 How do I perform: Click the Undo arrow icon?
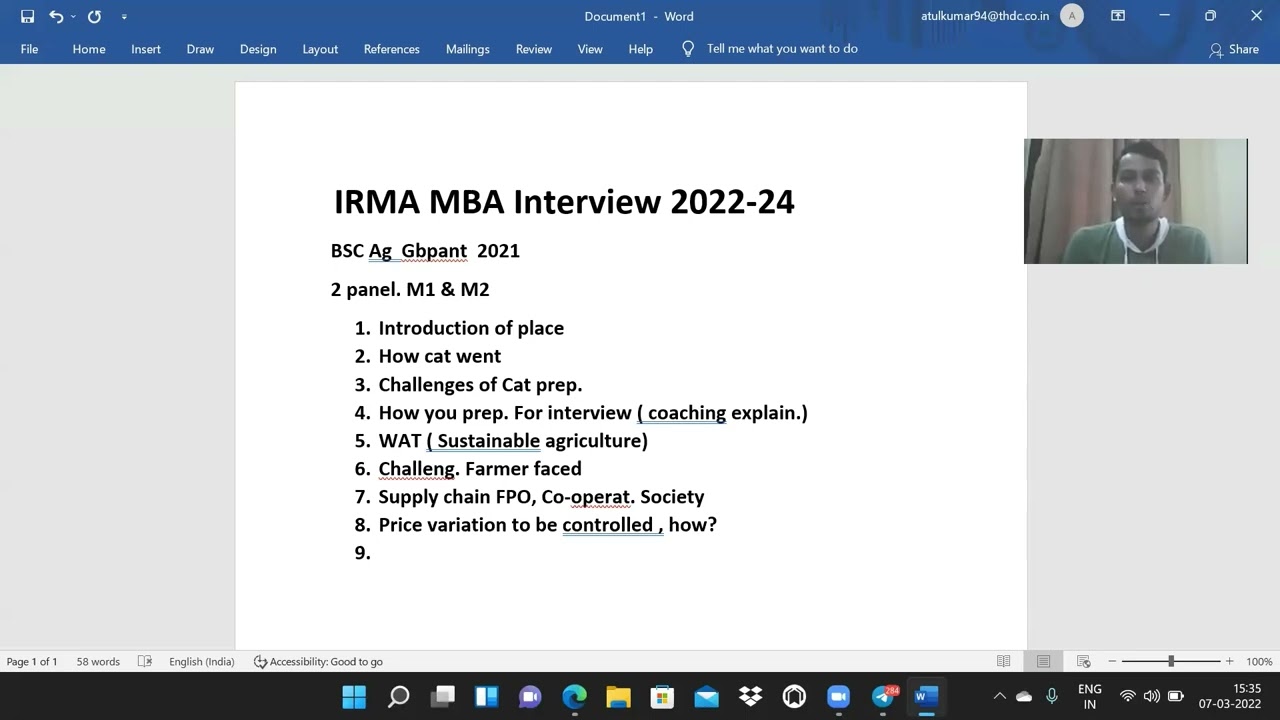click(x=56, y=16)
